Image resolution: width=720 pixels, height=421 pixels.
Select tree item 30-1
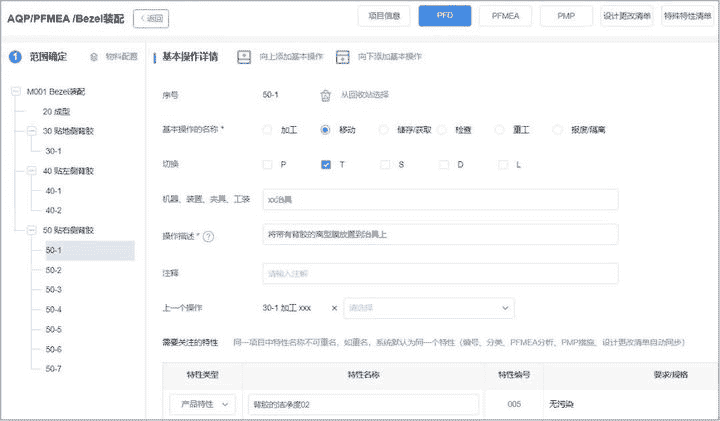[x=53, y=151]
